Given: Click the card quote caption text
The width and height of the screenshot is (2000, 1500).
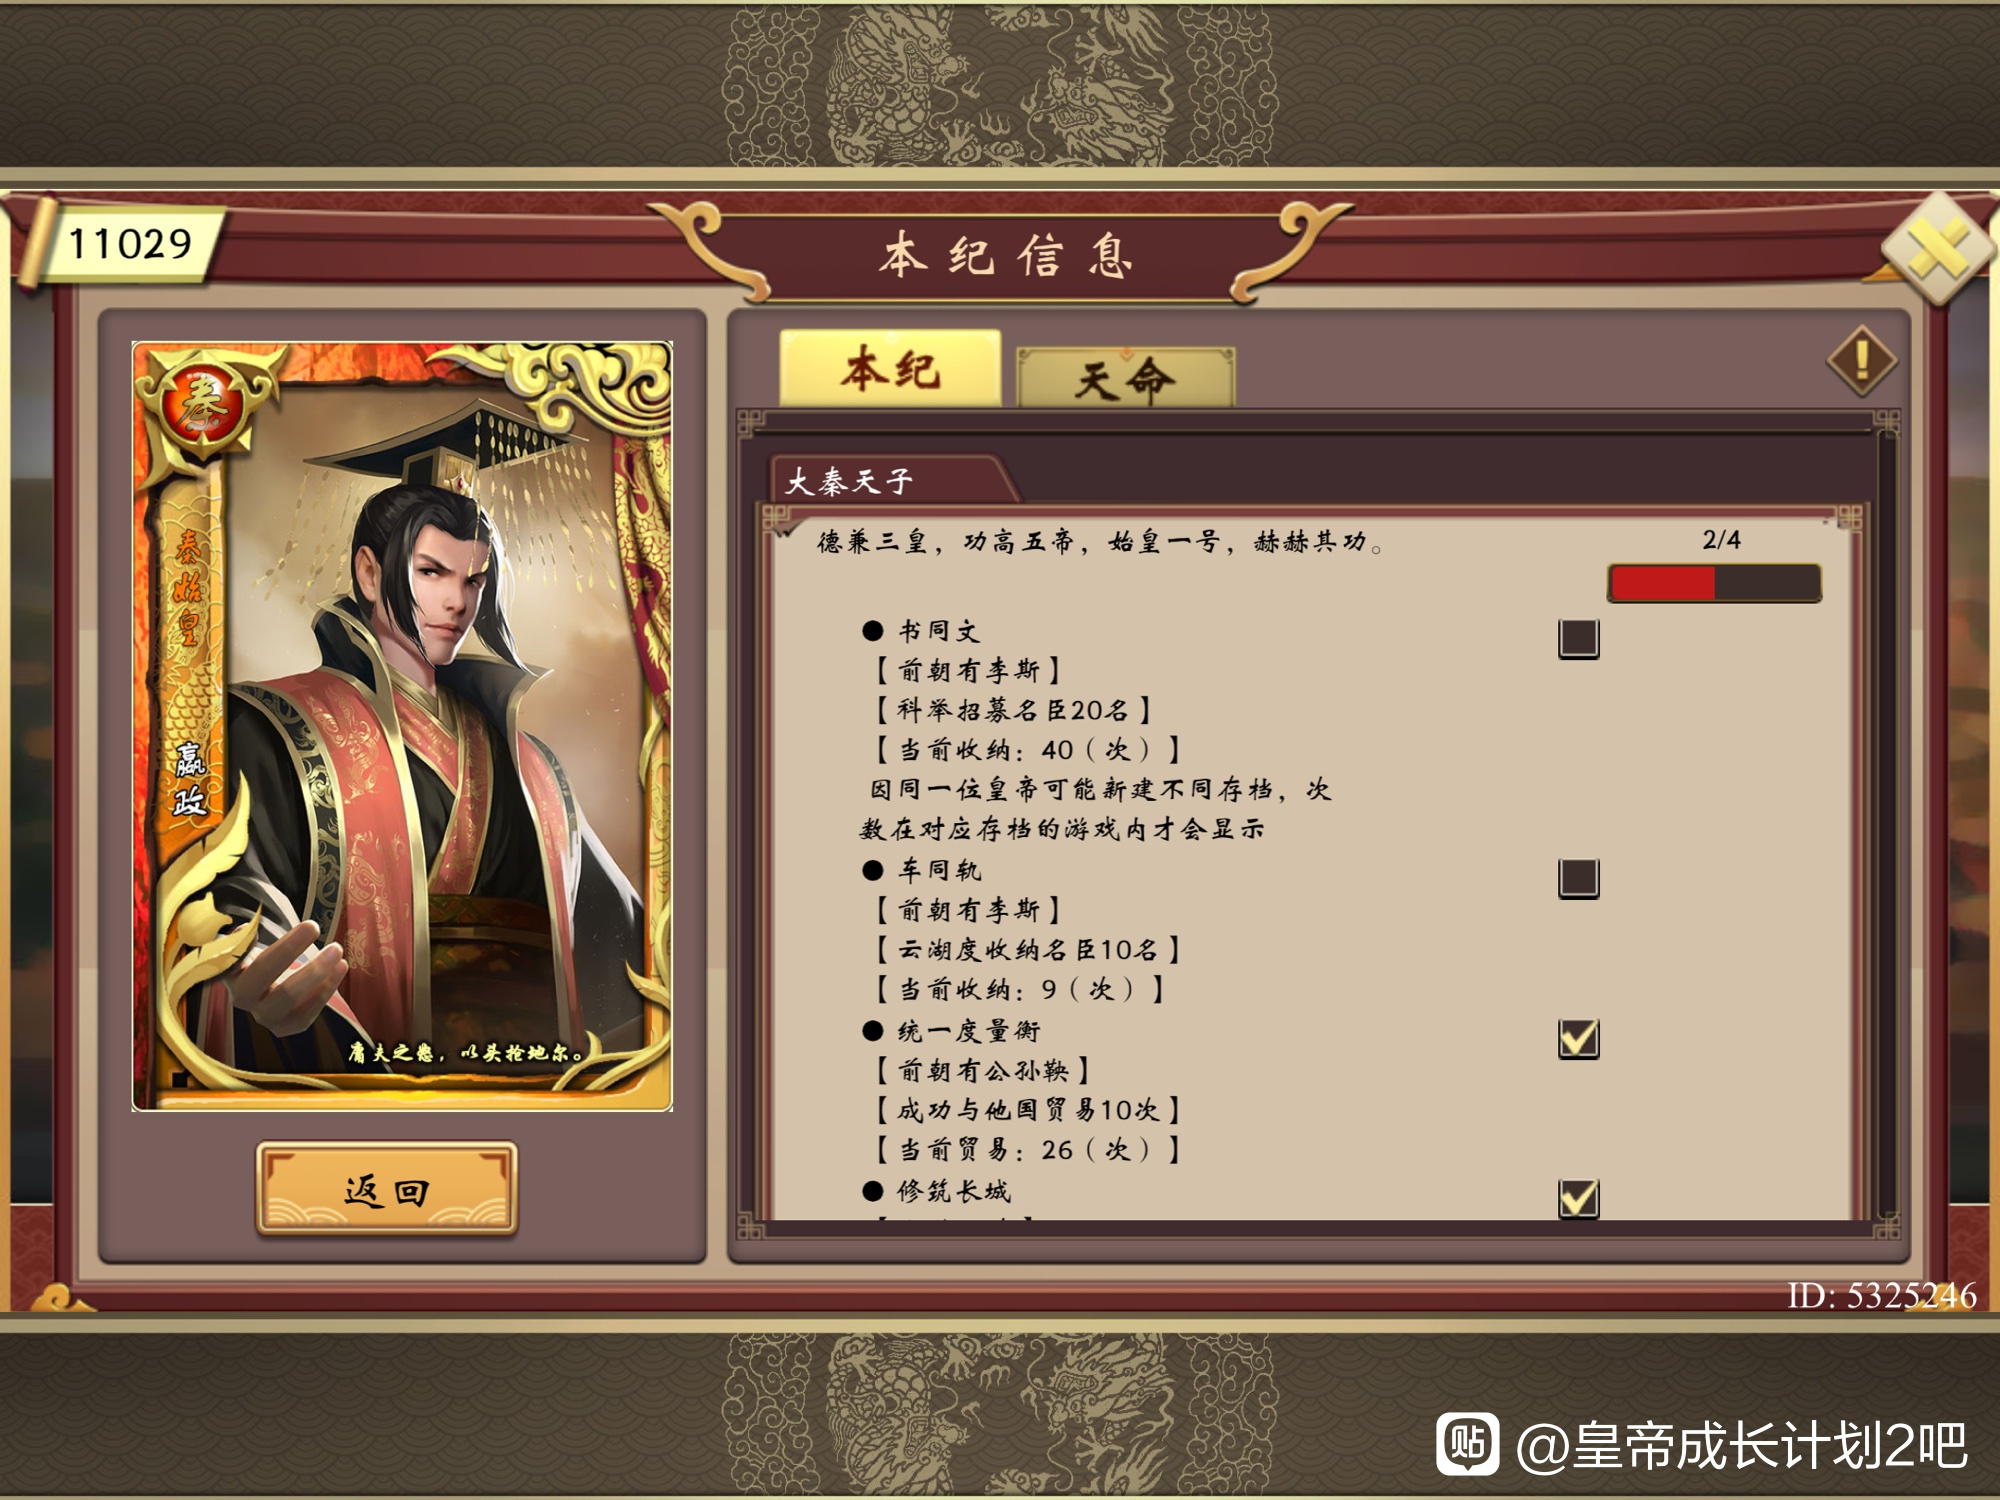Looking at the screenshot, I should [x=466, y=1052].
